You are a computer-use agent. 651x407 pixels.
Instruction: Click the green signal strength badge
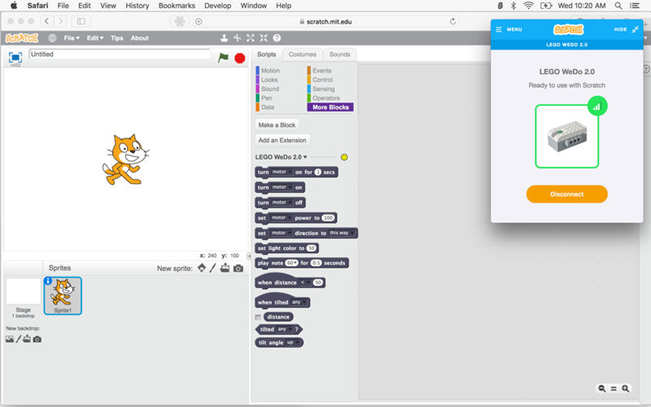click(597, 106)
